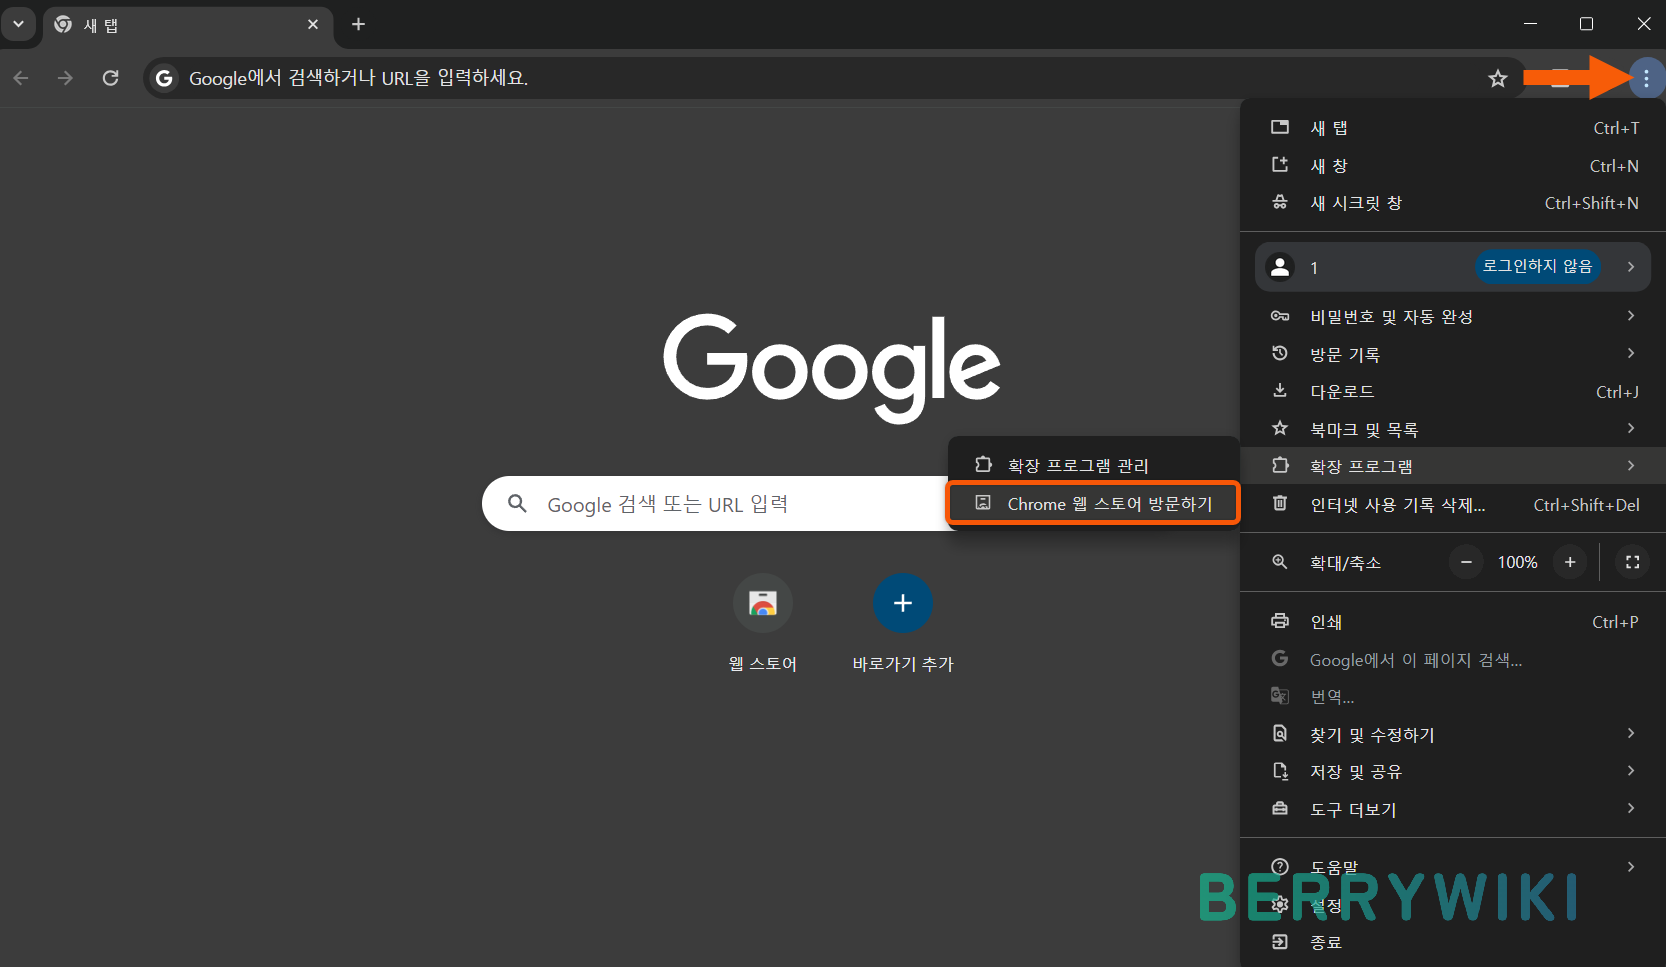
Task: Expand the 도움말 submenu
Action: (x=1453, y=867)
